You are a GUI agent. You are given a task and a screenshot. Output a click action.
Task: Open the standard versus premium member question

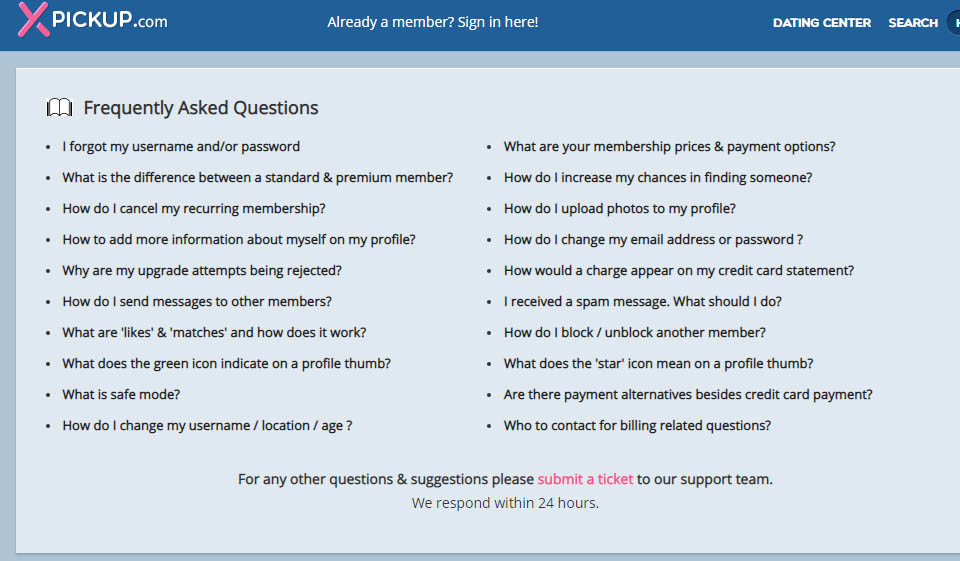(257, 177)
